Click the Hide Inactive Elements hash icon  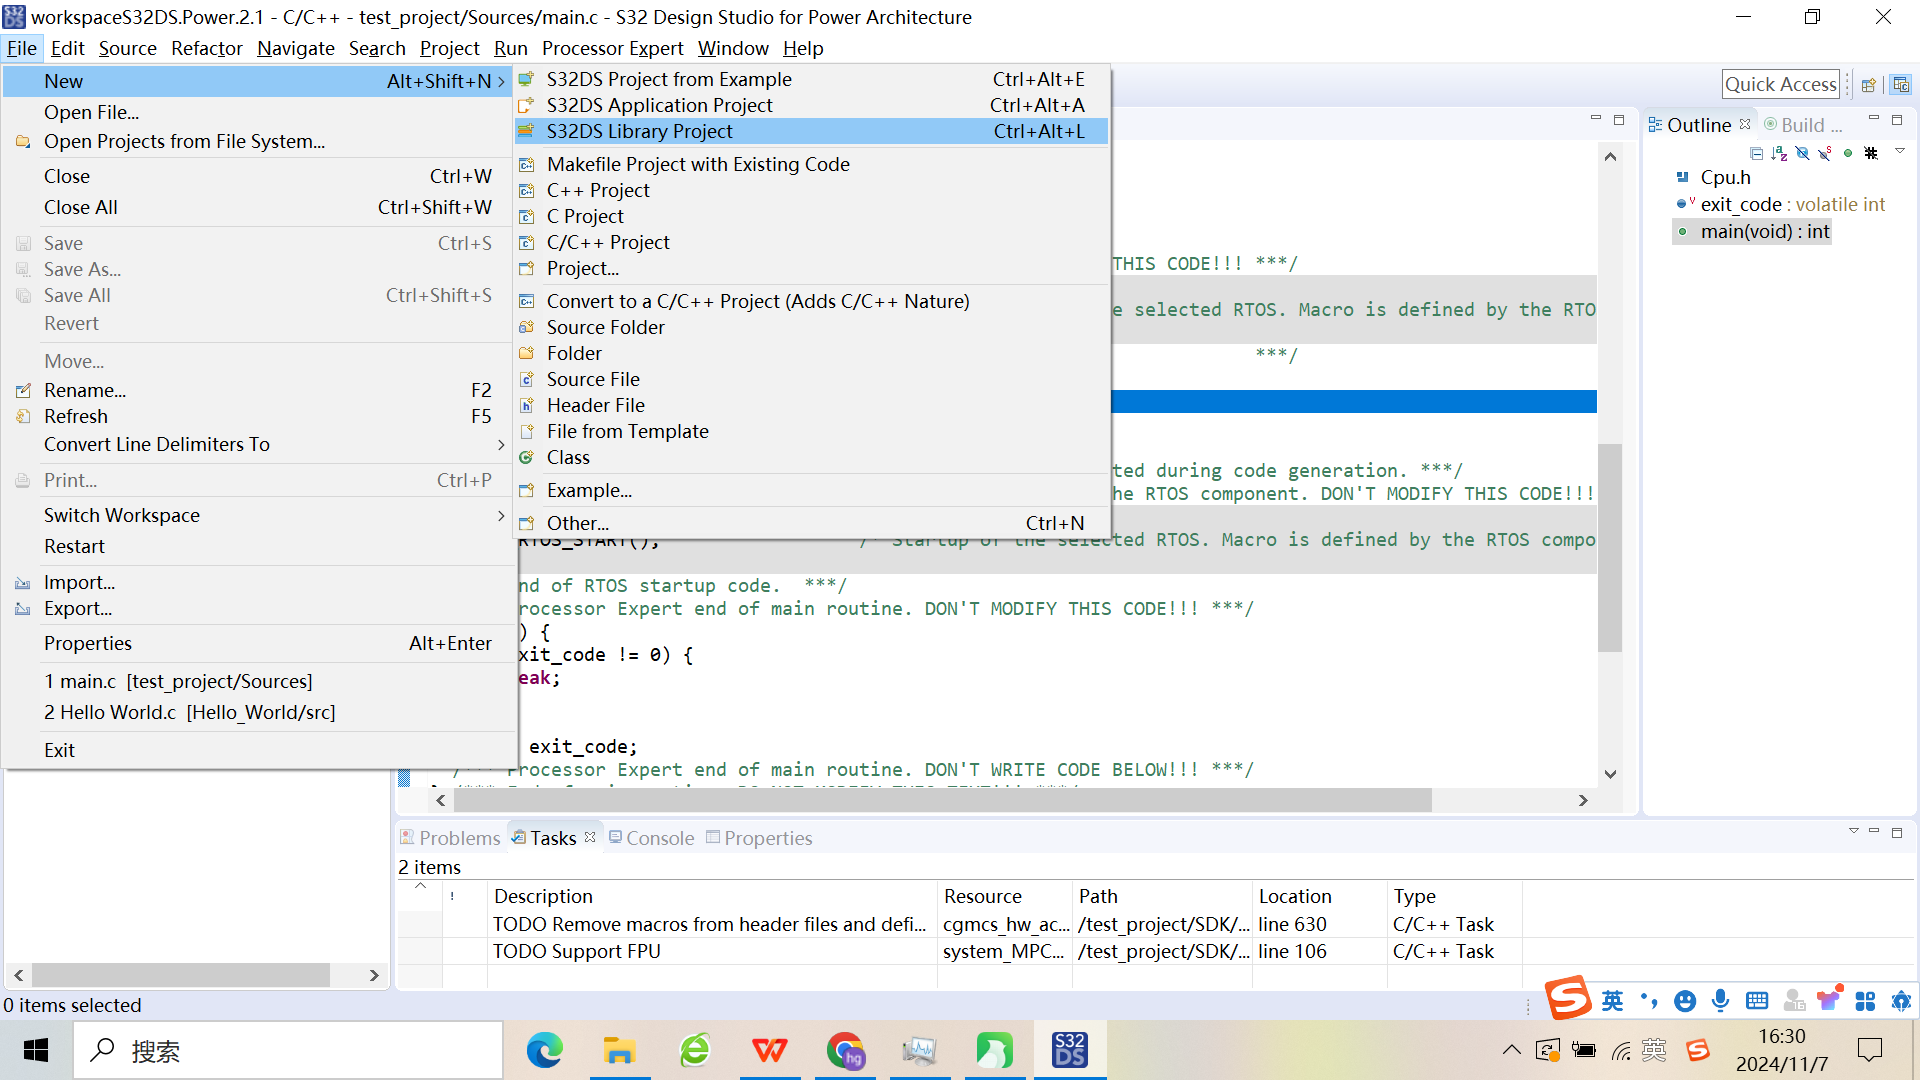coord(1871,153)
